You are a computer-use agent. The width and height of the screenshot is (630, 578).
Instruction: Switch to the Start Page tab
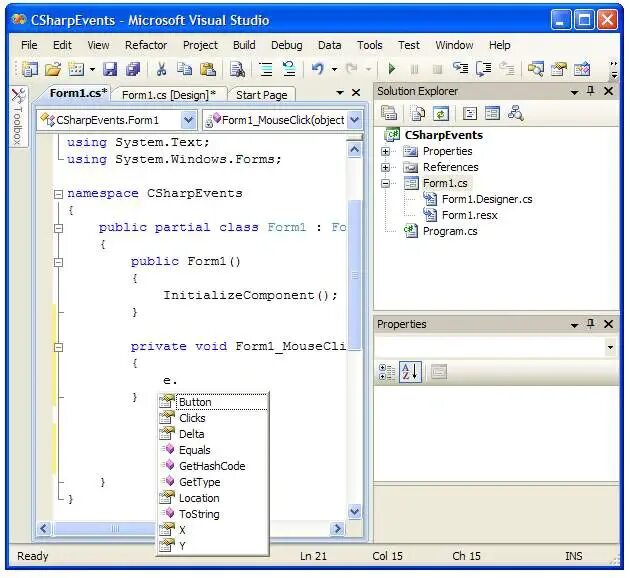coord(262,95)
